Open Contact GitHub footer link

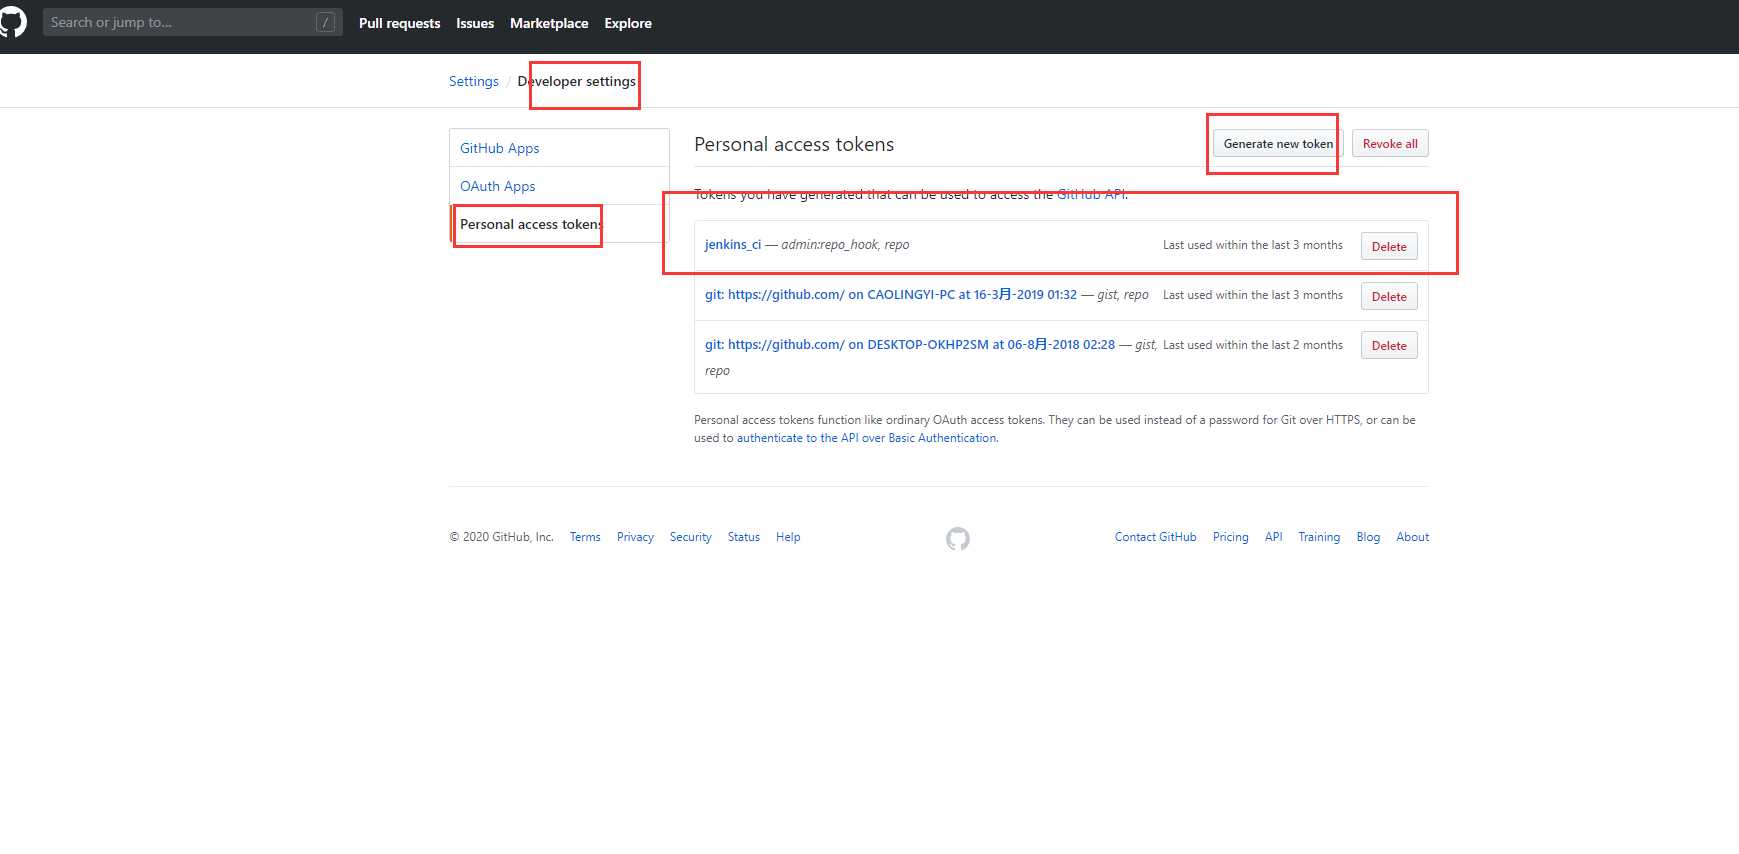click(x=1156, y=537)
